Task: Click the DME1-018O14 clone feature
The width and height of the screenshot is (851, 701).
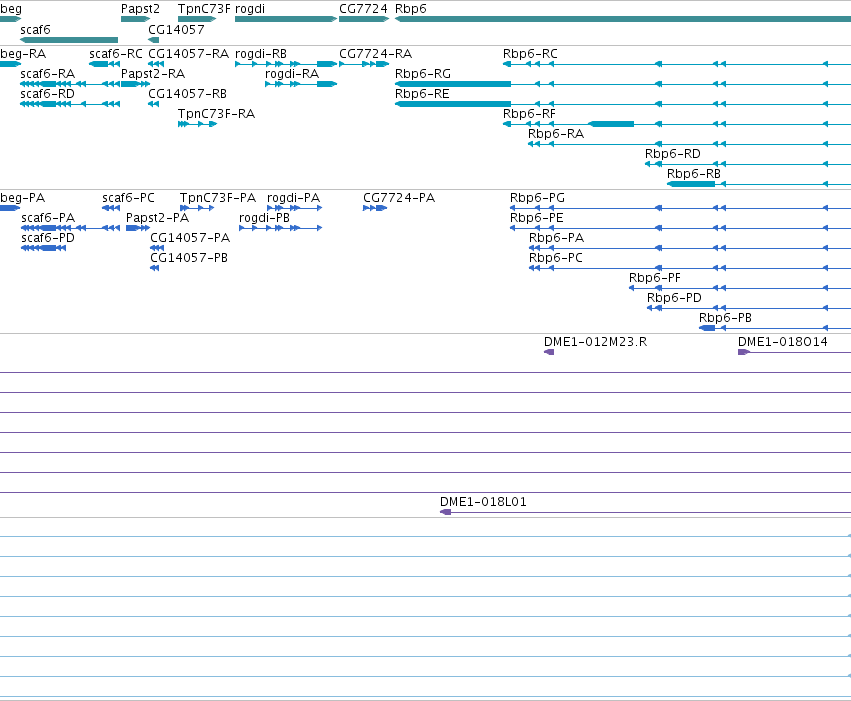Action: (795, 352)
